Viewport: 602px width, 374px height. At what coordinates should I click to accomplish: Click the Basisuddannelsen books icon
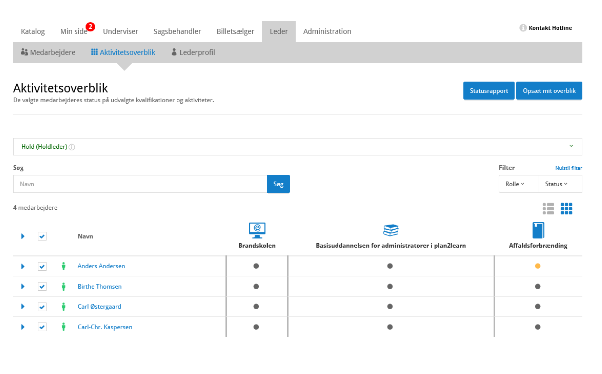[x=390, y=230]
